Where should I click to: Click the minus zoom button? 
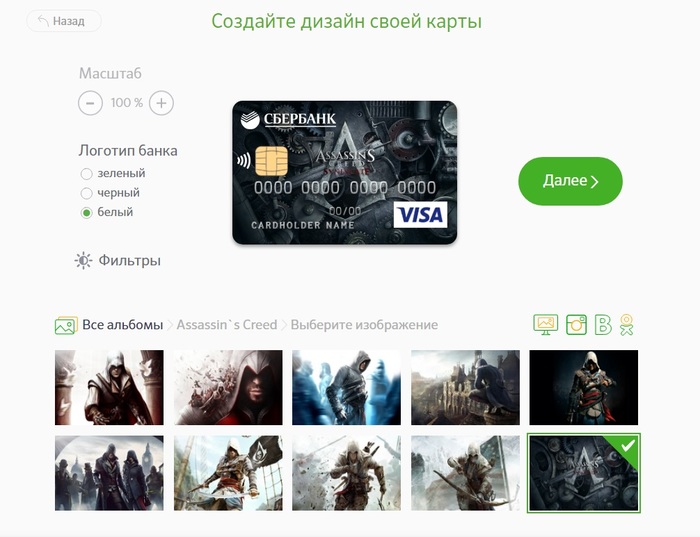90,103
